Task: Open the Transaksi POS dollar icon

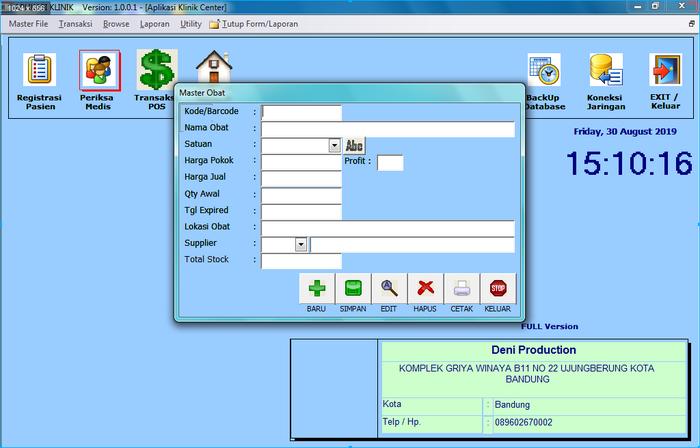Action: [156, 70]
